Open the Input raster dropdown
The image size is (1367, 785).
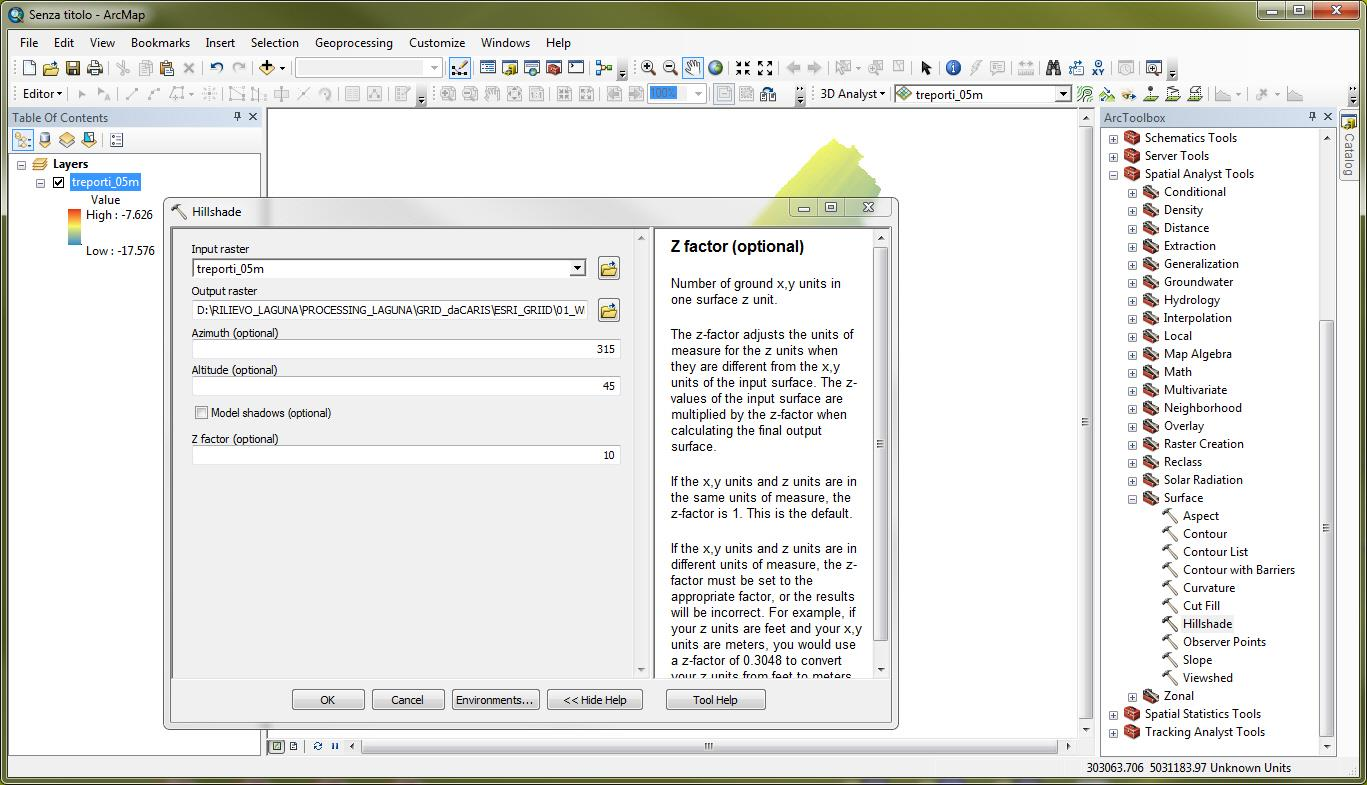tap(577, 268)
